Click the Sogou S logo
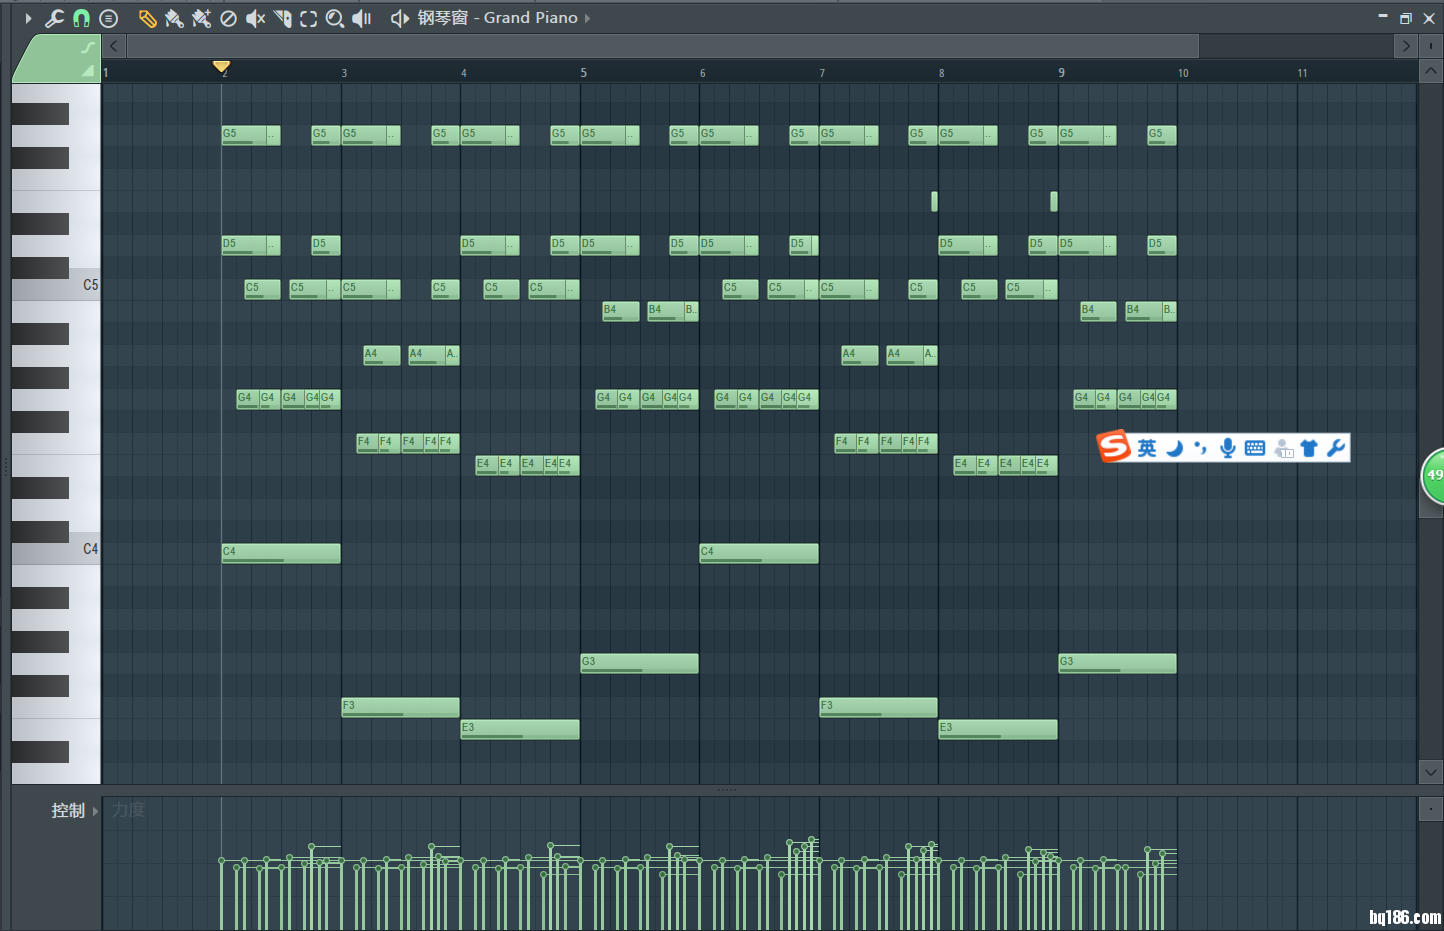 [x=1114, y=446]
